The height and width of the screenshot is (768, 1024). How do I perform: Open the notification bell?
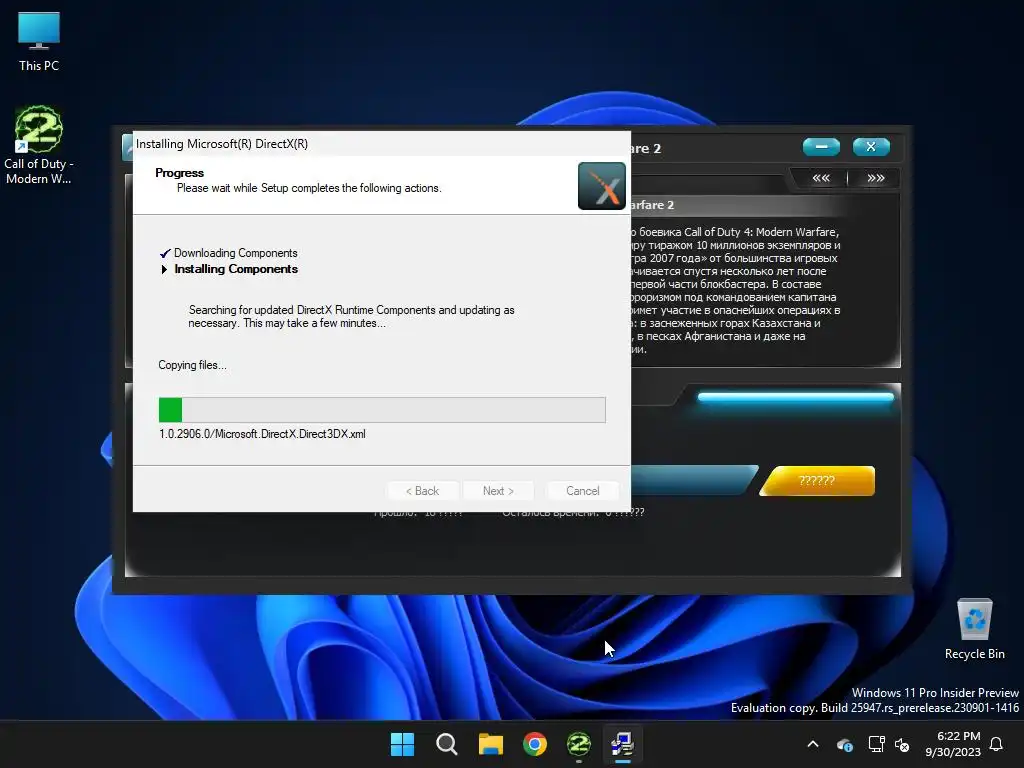[x=997, y=744]
